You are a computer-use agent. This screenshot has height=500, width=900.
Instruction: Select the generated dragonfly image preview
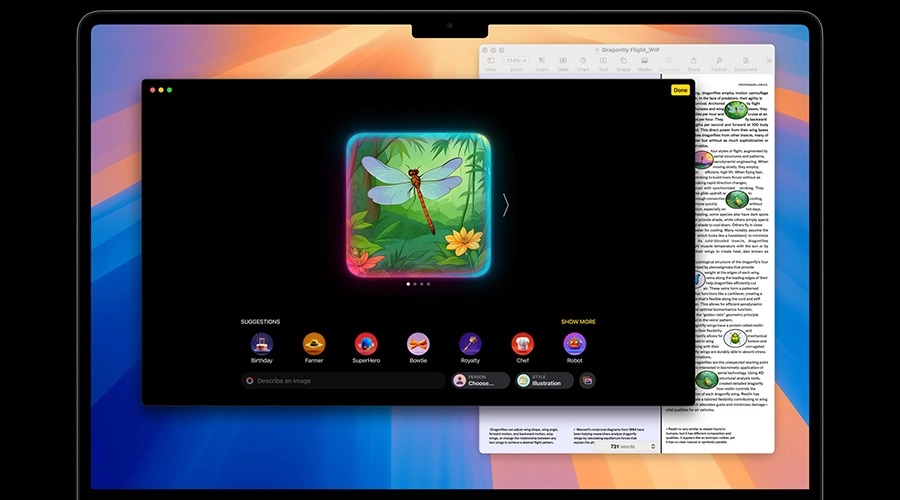coord(418,205)
